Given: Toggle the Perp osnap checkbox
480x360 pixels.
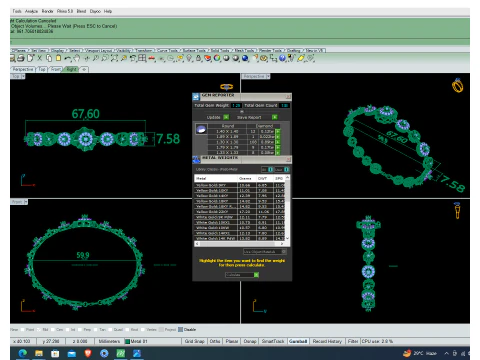Looking at the screenshot, I should [x=80, y=330].
